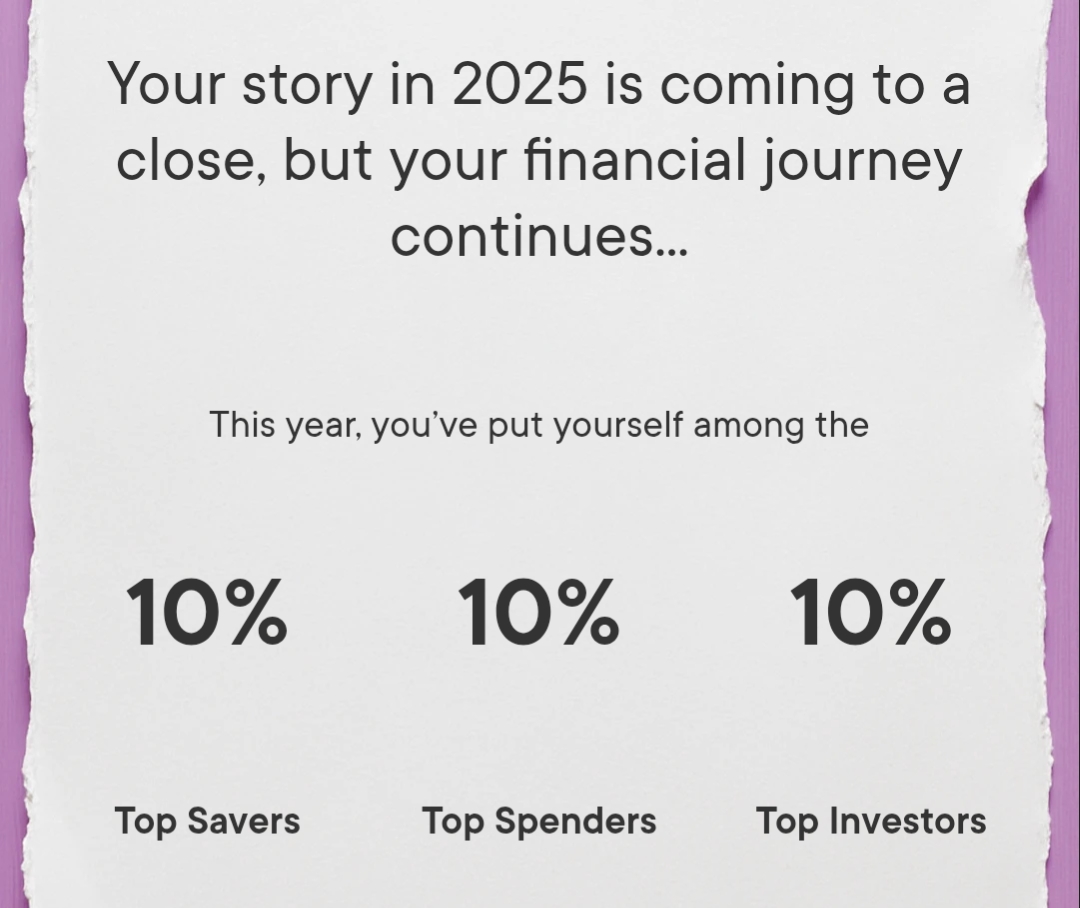Tap the Top Investors label
The width and height of the screenshot is (1080, 908).
[870, 821]
